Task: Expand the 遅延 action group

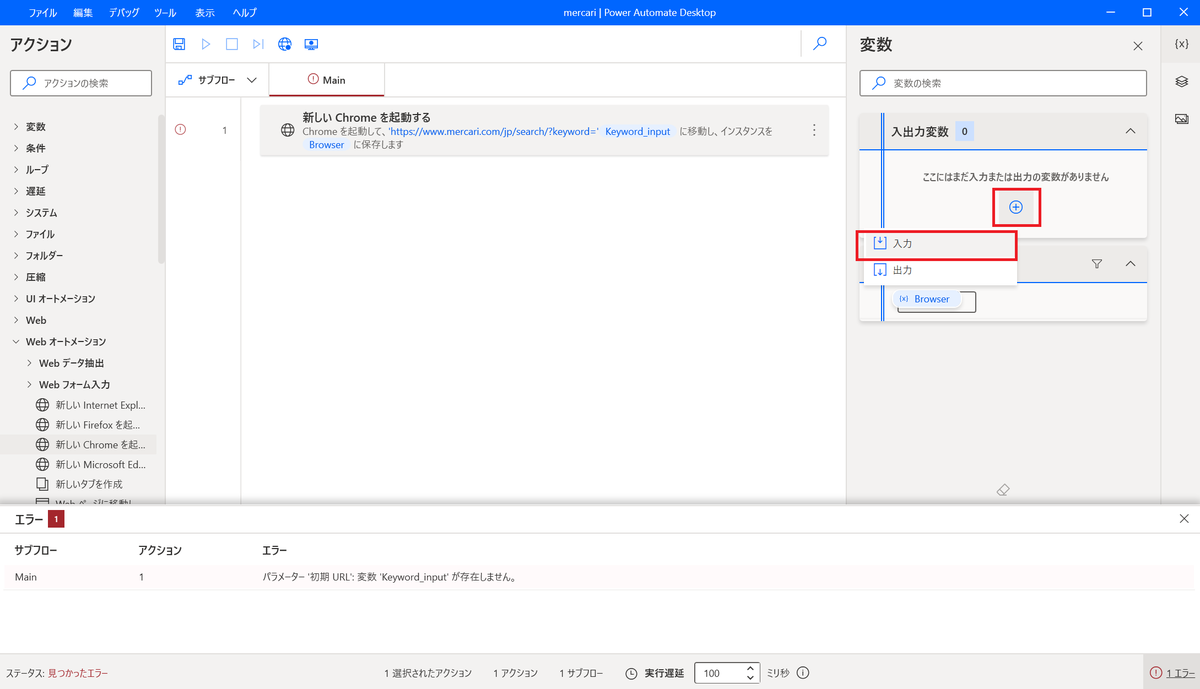Action: point(16,191)
